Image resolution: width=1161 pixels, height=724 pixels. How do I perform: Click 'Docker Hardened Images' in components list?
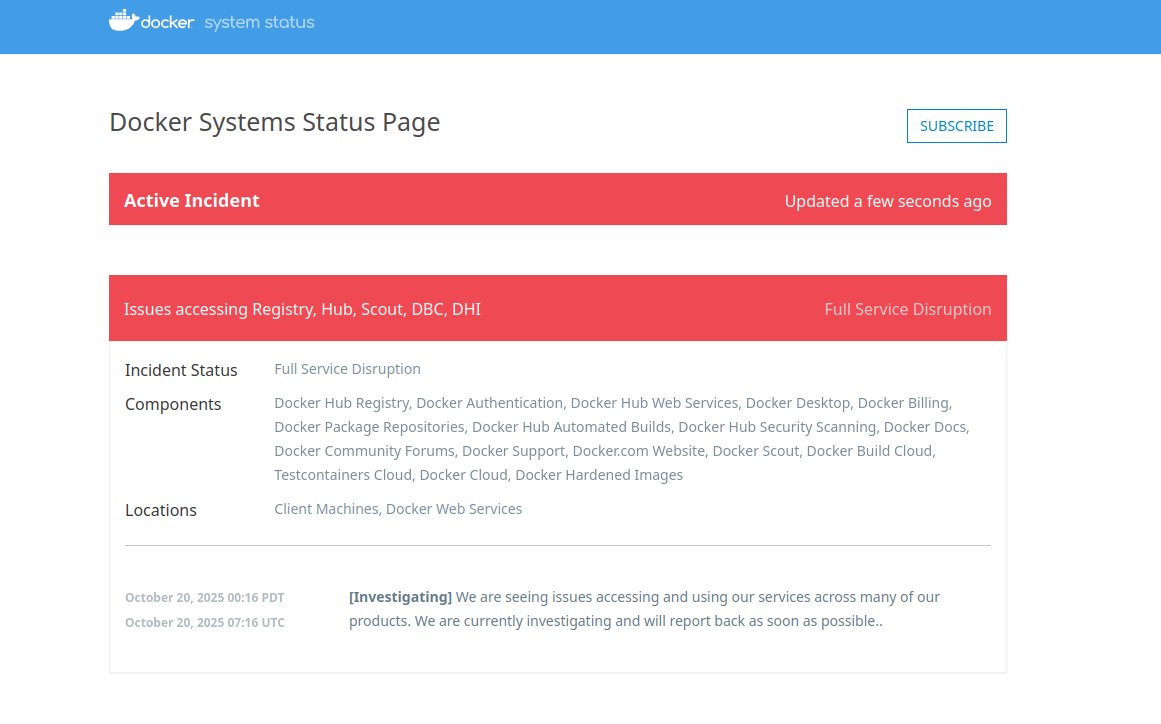click(599, 475)
